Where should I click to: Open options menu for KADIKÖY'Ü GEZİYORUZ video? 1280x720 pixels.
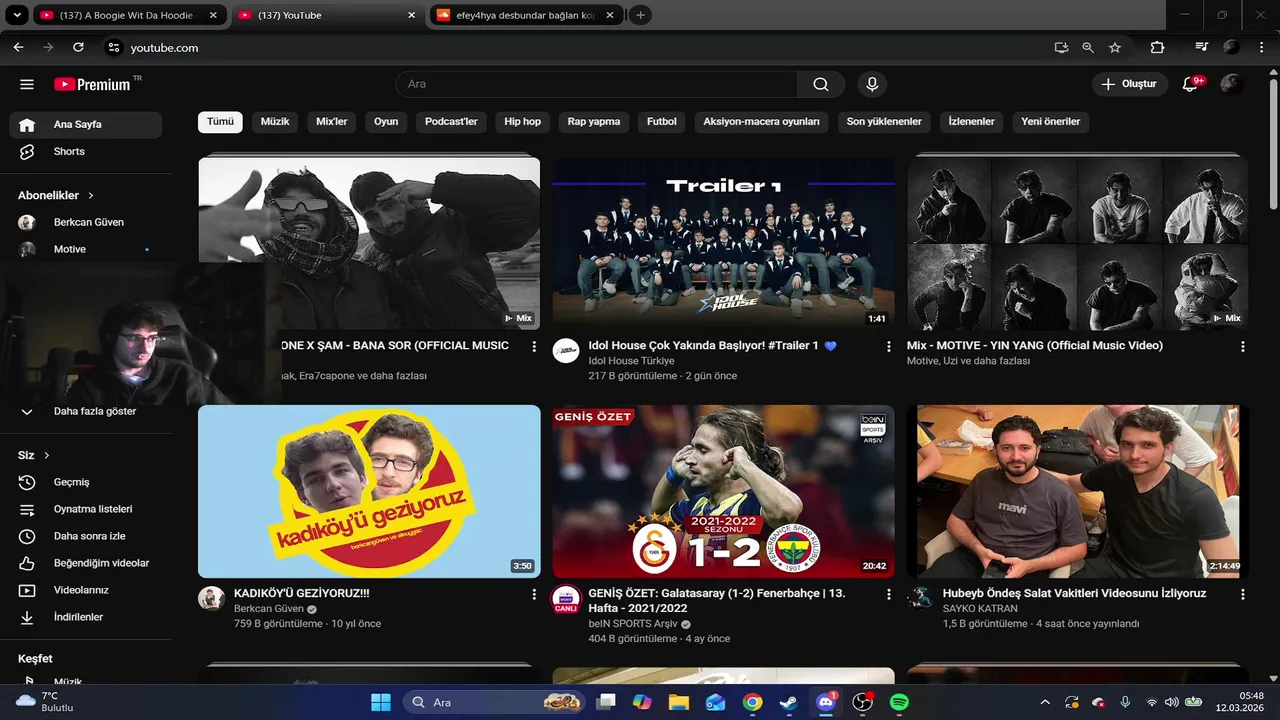click(x=534, y=595)
